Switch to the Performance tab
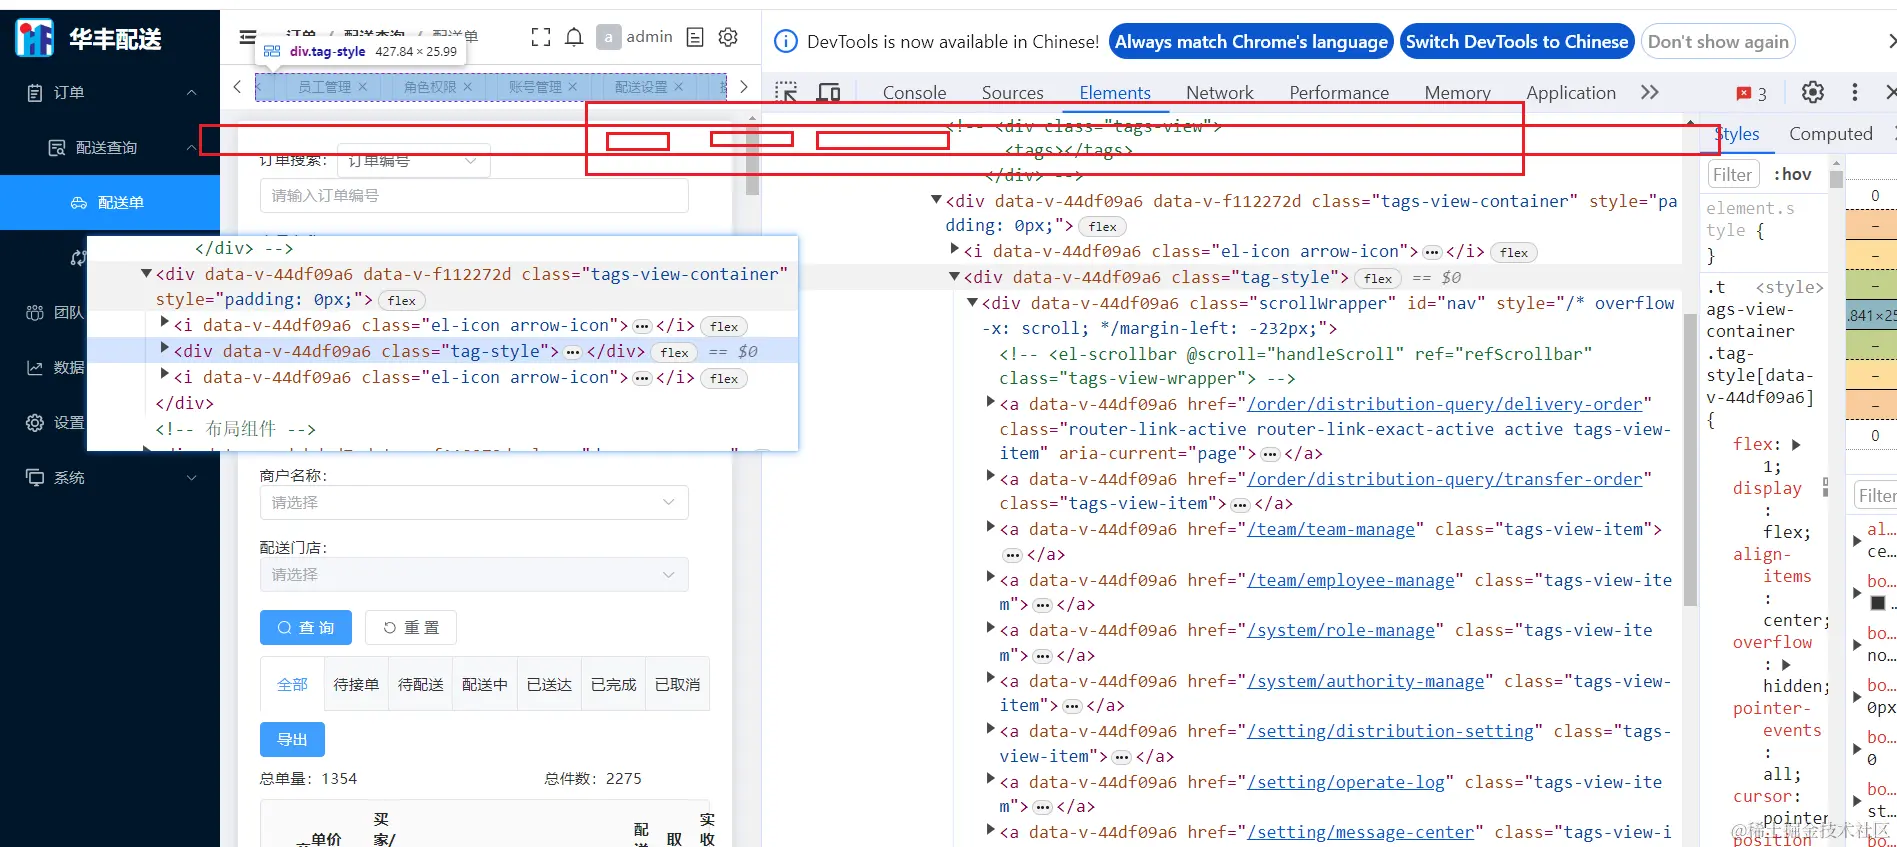This screenshot has width=1897, height=847. point(1339,92)
